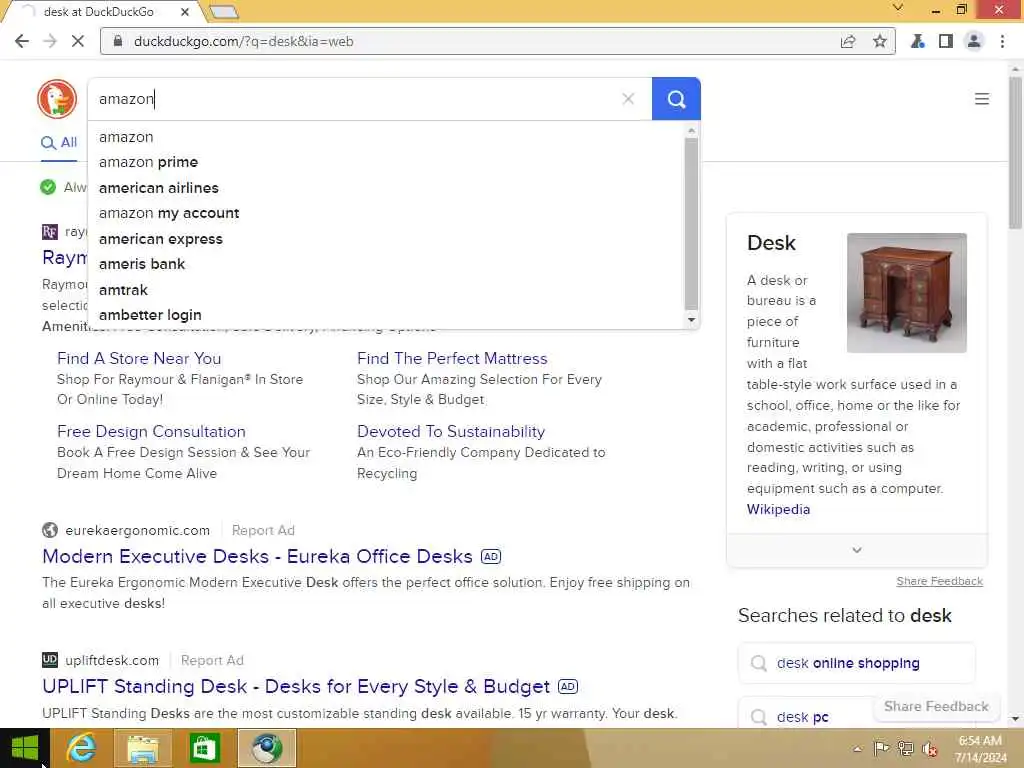
Task: Click the browser forward arrow
Action: tap(50, 41)
